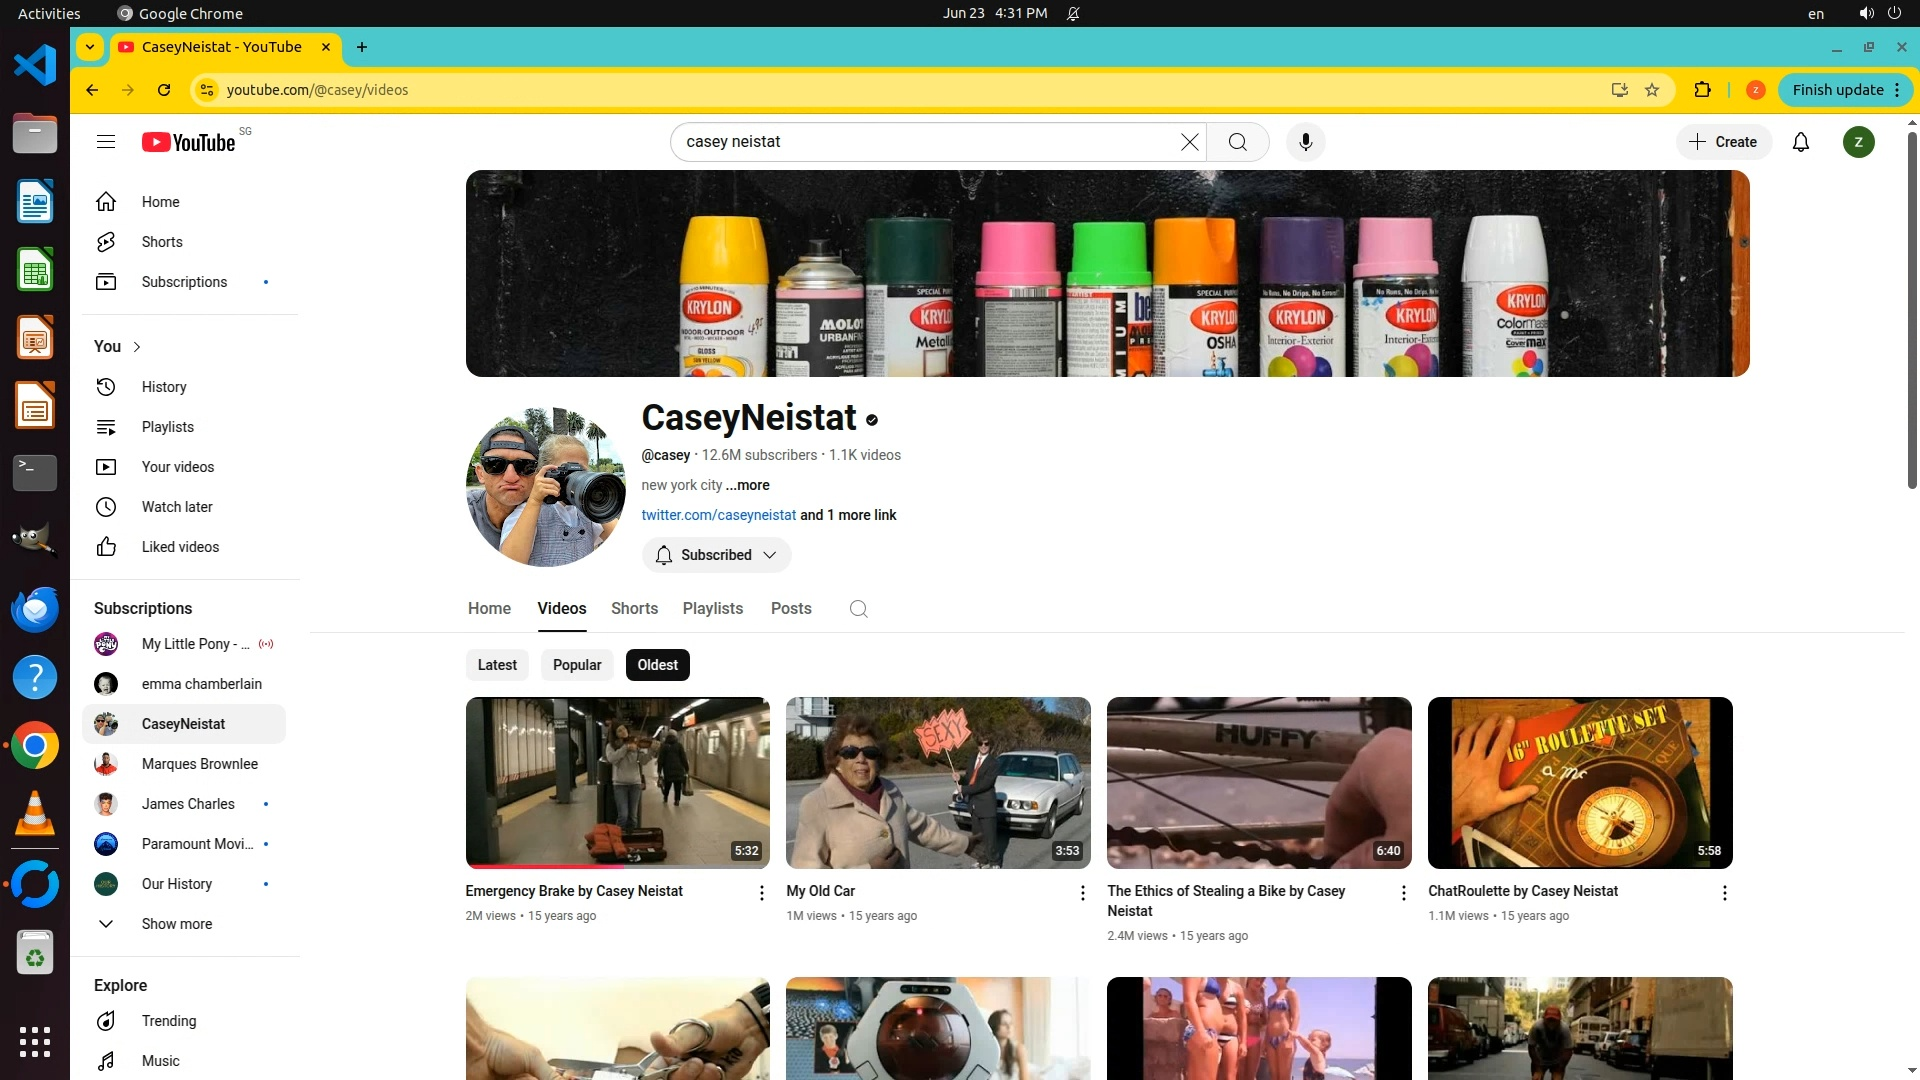The width and height of the screenshot is (1920, 1080).
Task: Click the Create button
Action: click(x=1723, y=142)
